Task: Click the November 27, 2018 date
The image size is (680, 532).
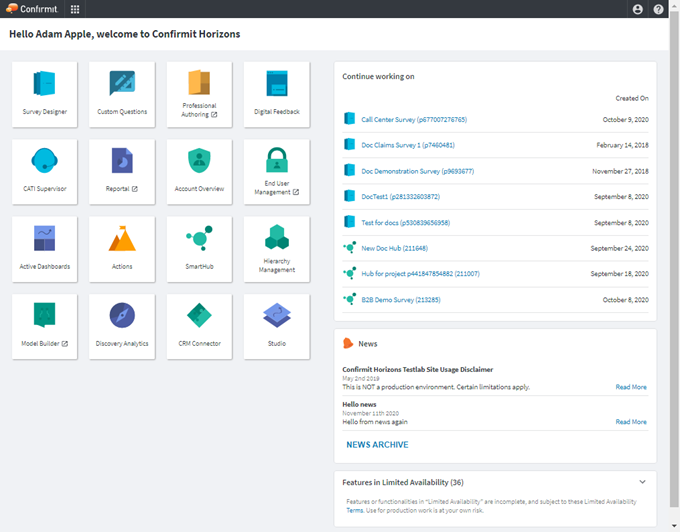Action: pyautogui.click(x=620, y=171)
